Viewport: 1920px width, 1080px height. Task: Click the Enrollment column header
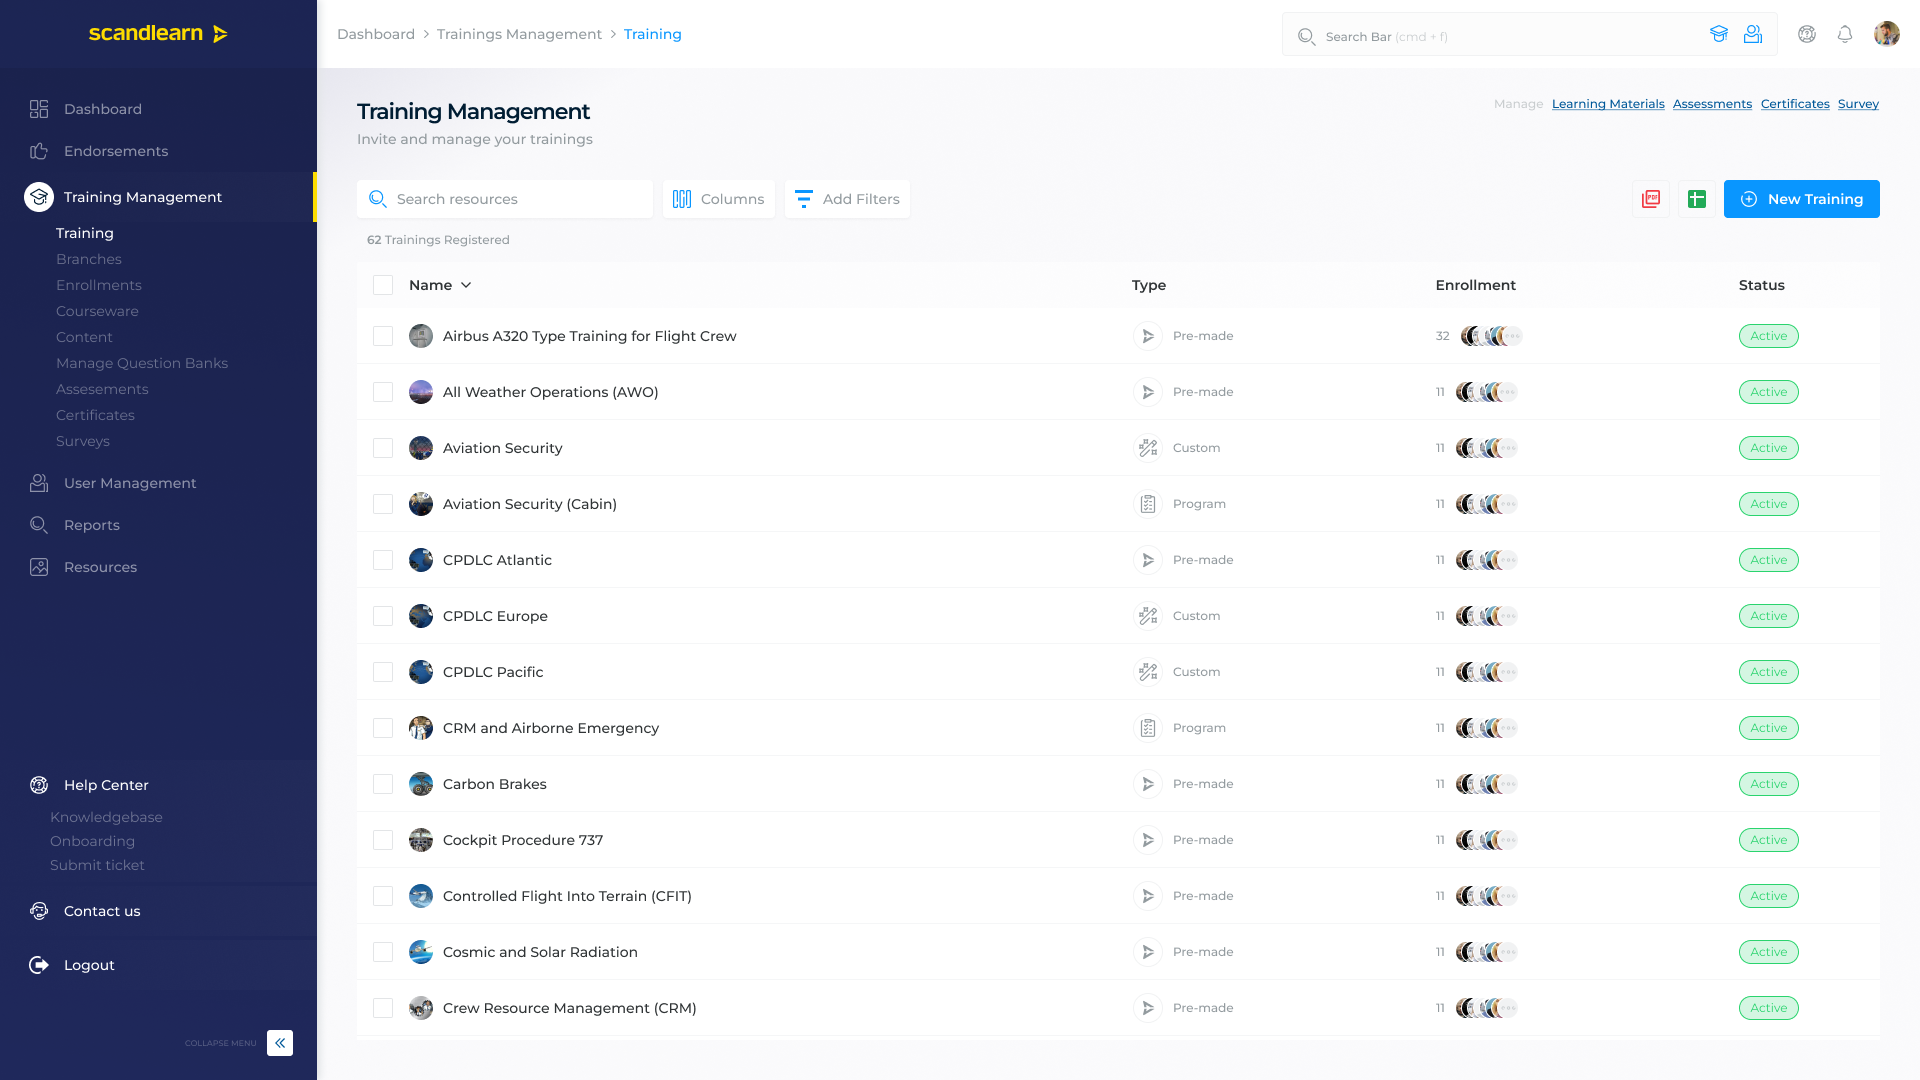[x=1475, y=285]
